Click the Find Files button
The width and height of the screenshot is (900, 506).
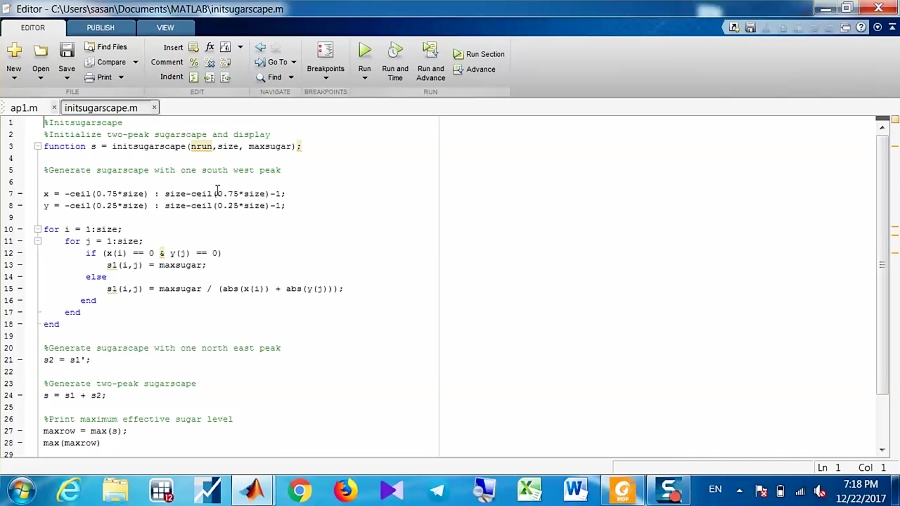(106, 46)
